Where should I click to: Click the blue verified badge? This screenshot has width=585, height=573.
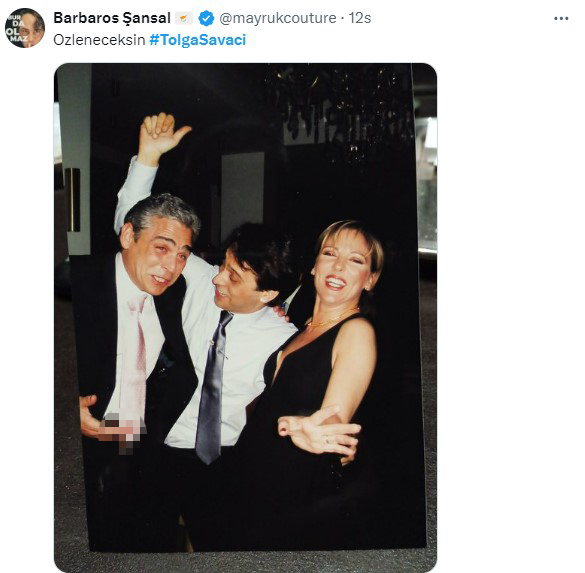coord(206,18)
